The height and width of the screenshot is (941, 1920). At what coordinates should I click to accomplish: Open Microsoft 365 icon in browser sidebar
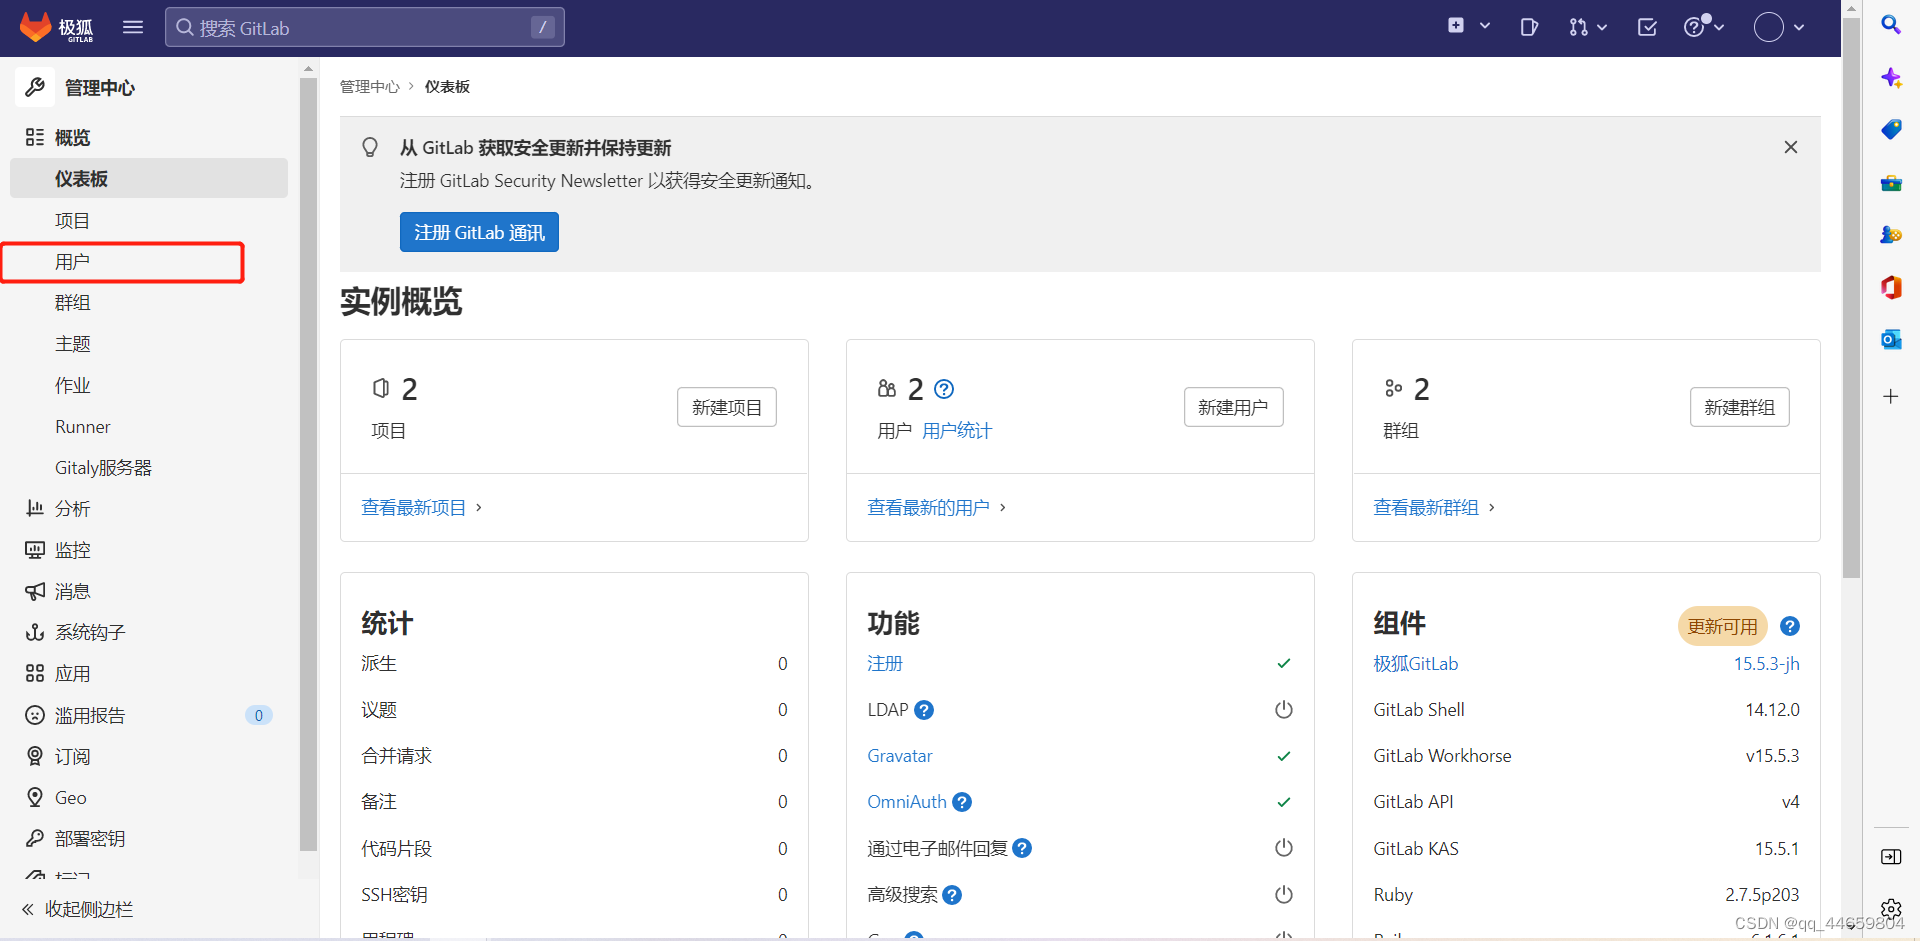click(1891, 287)
